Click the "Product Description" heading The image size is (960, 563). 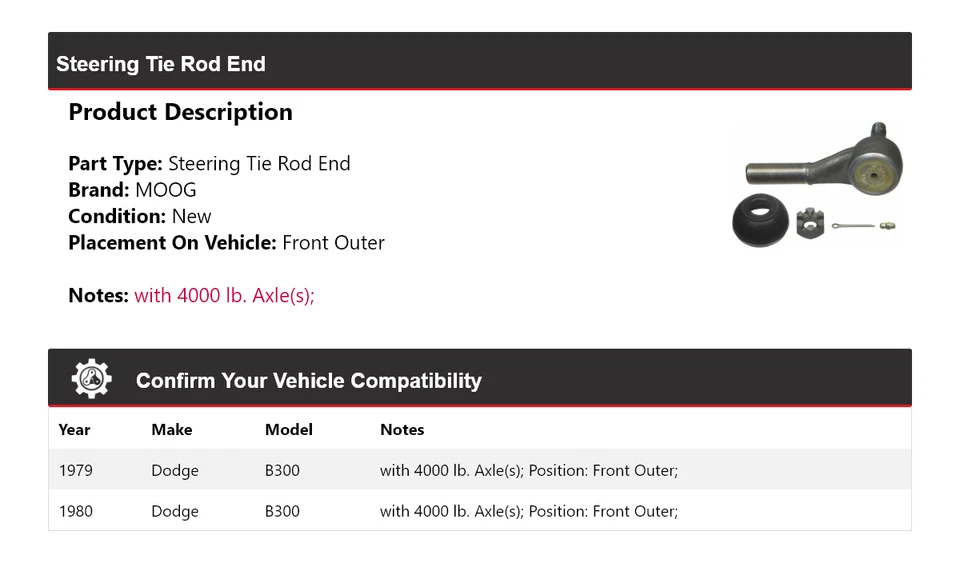[180, 112]
